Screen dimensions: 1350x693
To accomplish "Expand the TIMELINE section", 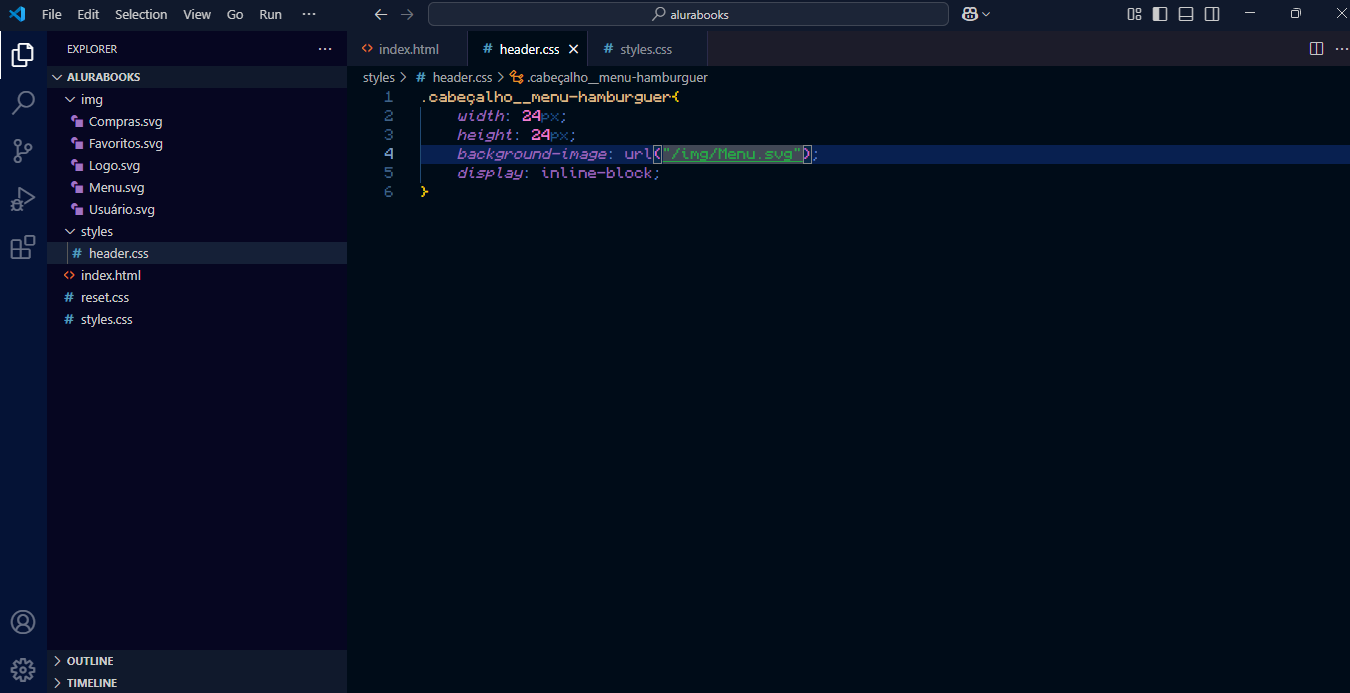I will (197, 683).
